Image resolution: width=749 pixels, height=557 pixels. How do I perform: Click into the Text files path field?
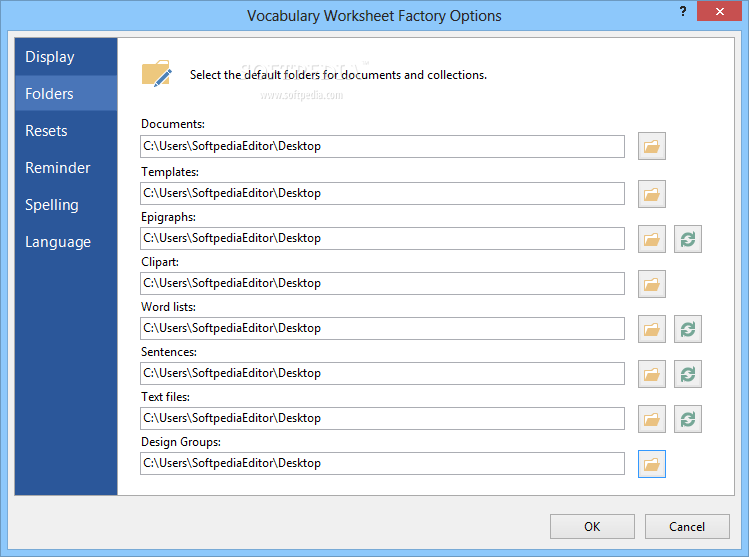(x=382, y=418)
